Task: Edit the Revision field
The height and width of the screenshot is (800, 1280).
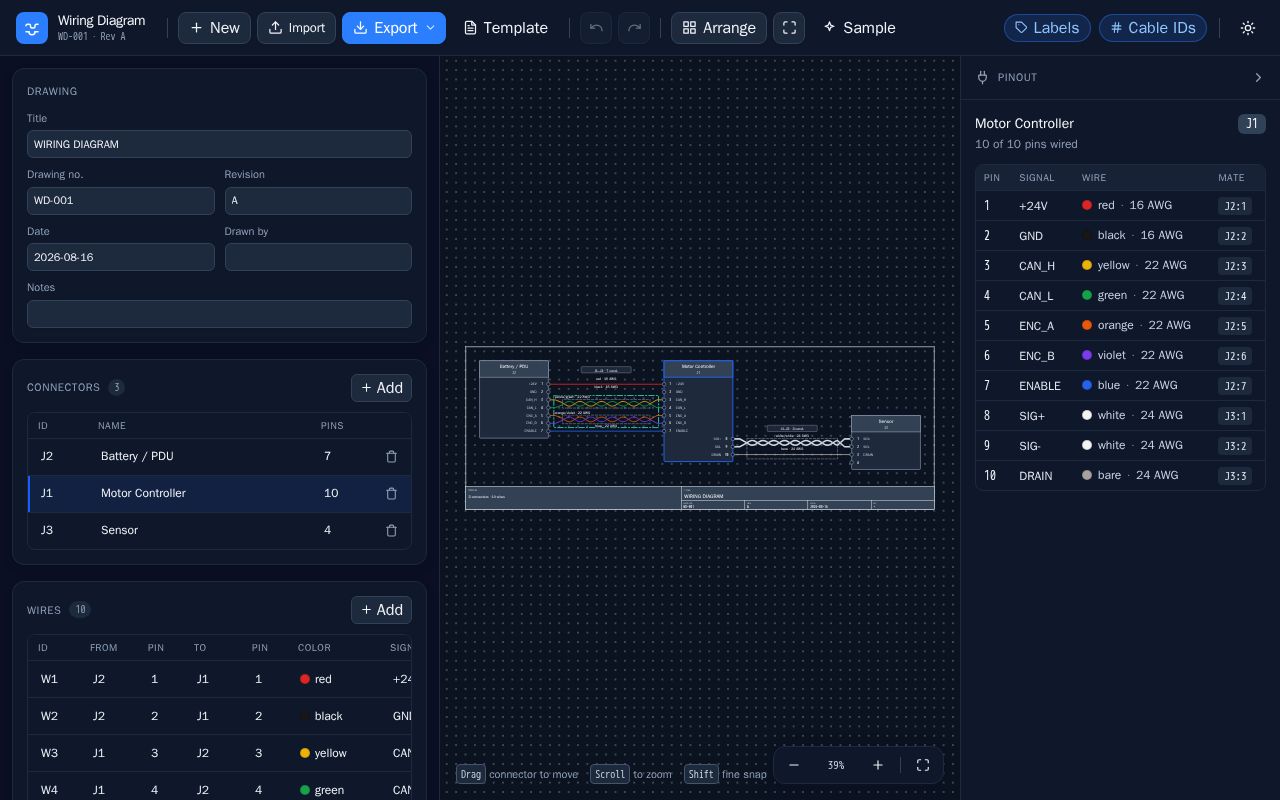Action: click(x=318, y=201)
